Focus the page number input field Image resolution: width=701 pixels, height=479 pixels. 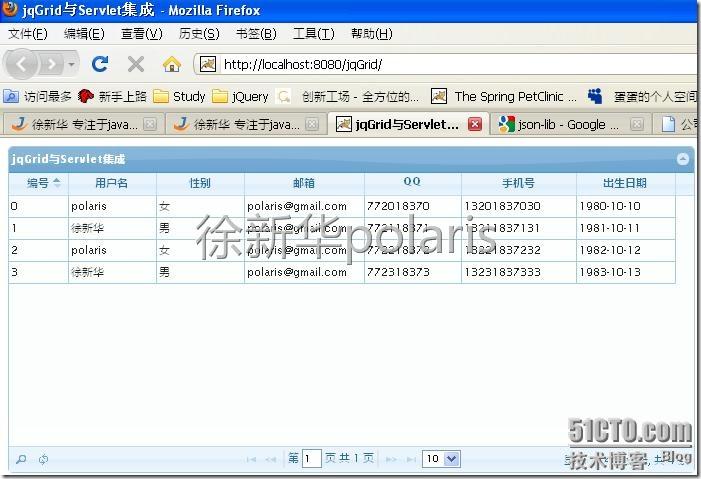(312, 458)
